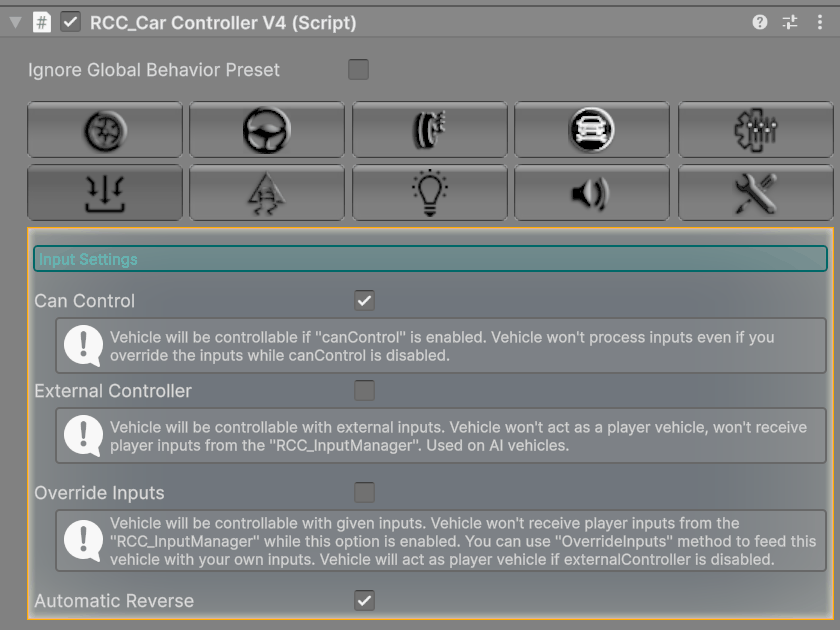The height and width of the screenshot is (630, 840).
Task: Select the Inputs settings tab
Action: (x=105, y=193)
